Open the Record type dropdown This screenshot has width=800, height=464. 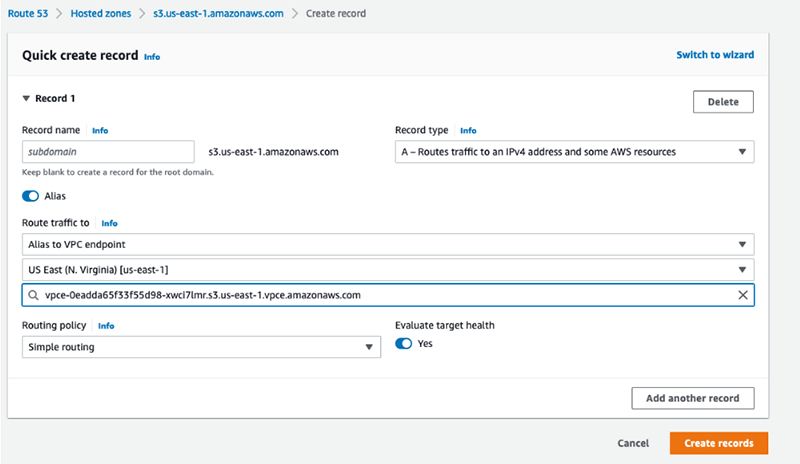(x=574, y=152)
